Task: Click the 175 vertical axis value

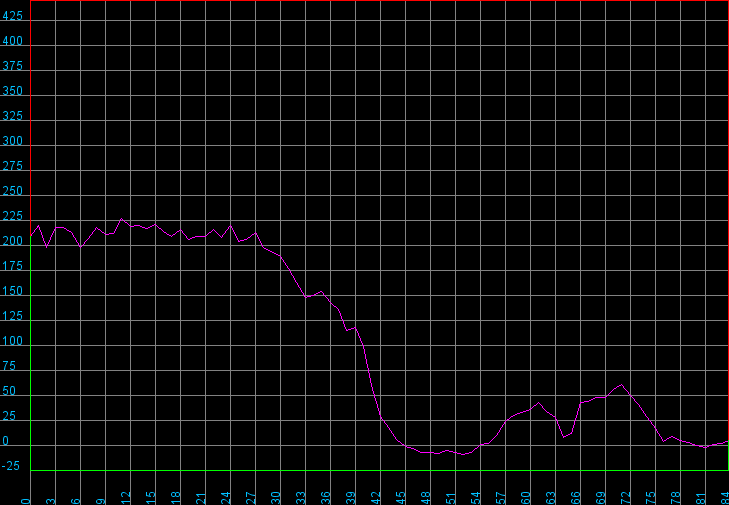Action: (x=12, y=266)
